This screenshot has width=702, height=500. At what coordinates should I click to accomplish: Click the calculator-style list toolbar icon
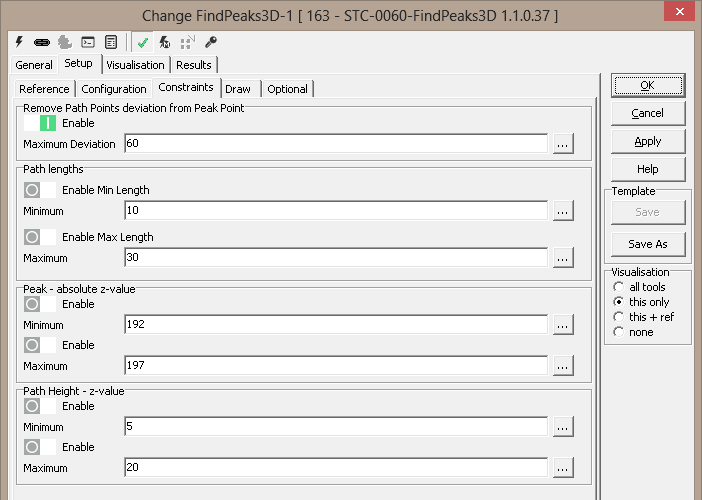(110, 43)
